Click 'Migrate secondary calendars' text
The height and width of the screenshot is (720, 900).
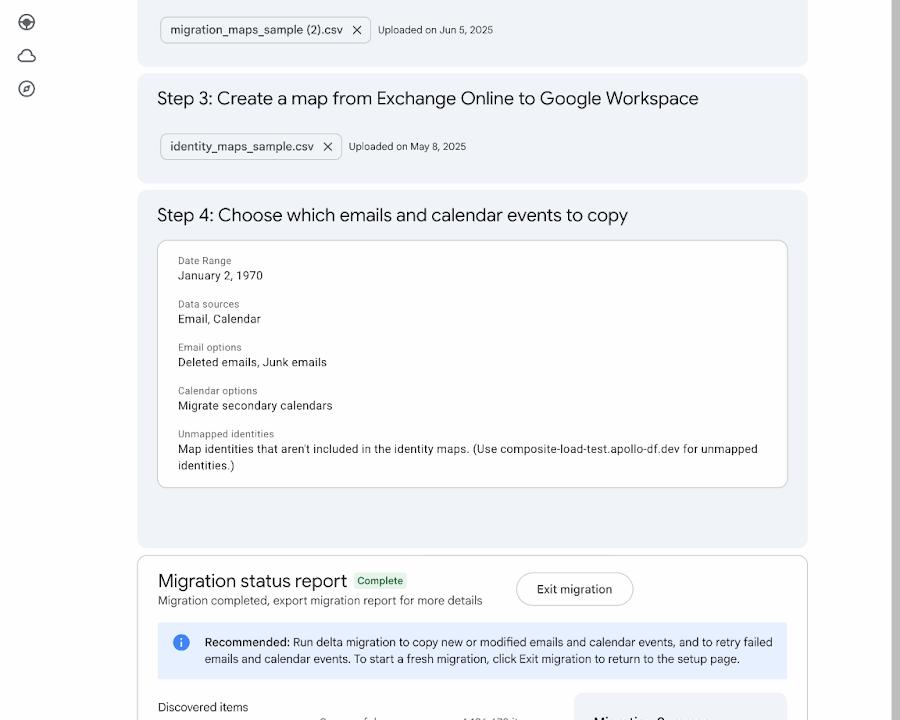[255, 406]
